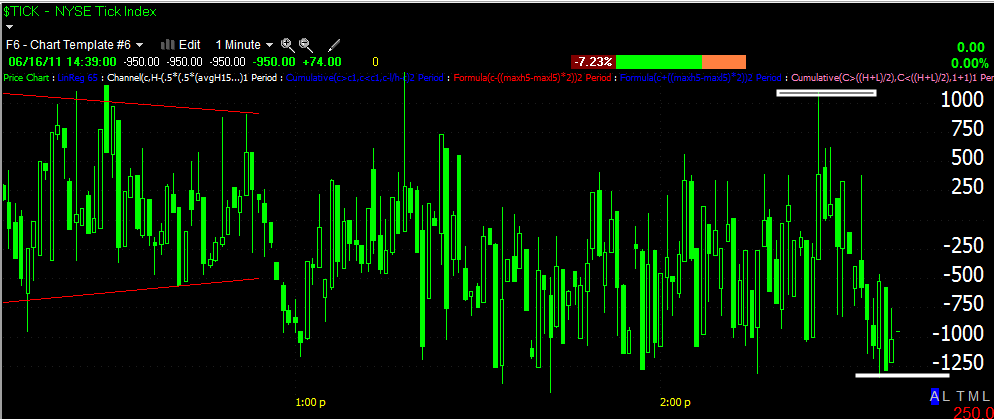Screen dimensions: 994x419
Task: Click the bar-chart icon beside Edit
Action: [168, 44]
